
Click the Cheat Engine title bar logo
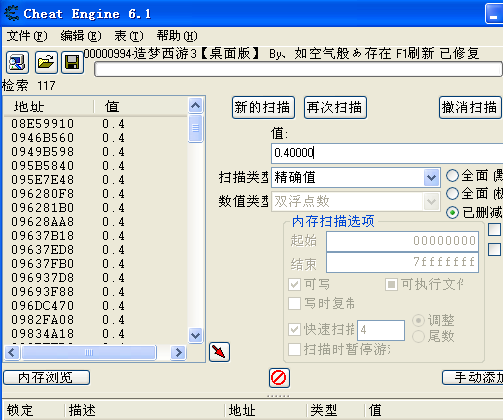(11, 13)
